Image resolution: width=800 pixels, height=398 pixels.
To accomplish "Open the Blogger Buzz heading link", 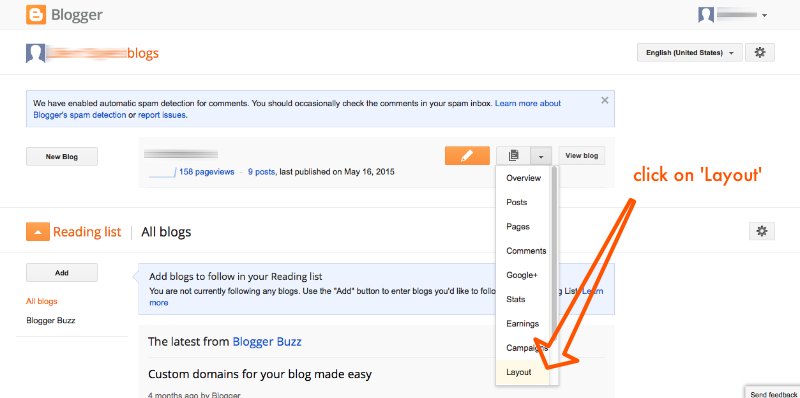I will tap(267, 341).
